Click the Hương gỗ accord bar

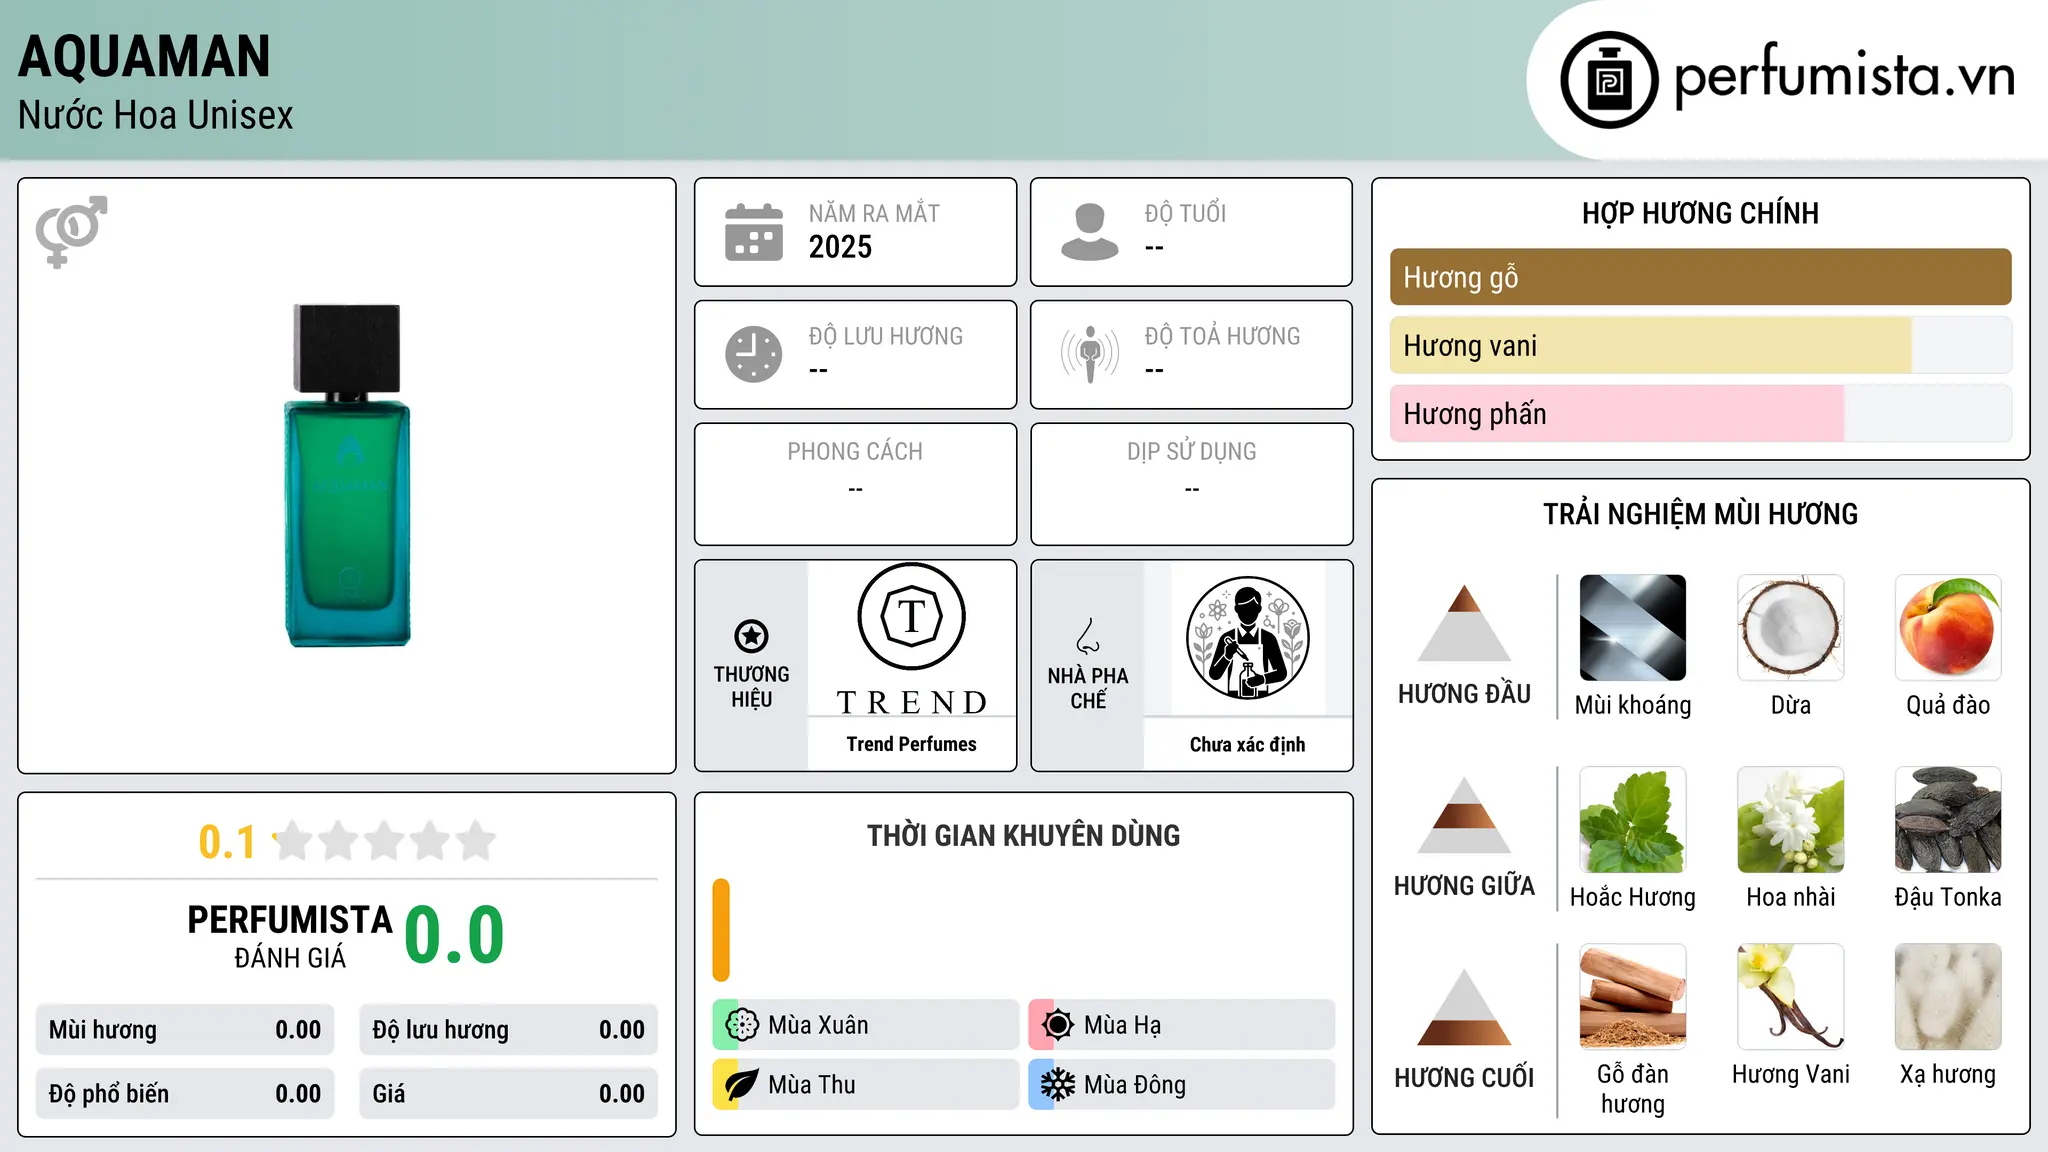[x=1700, y=277]
